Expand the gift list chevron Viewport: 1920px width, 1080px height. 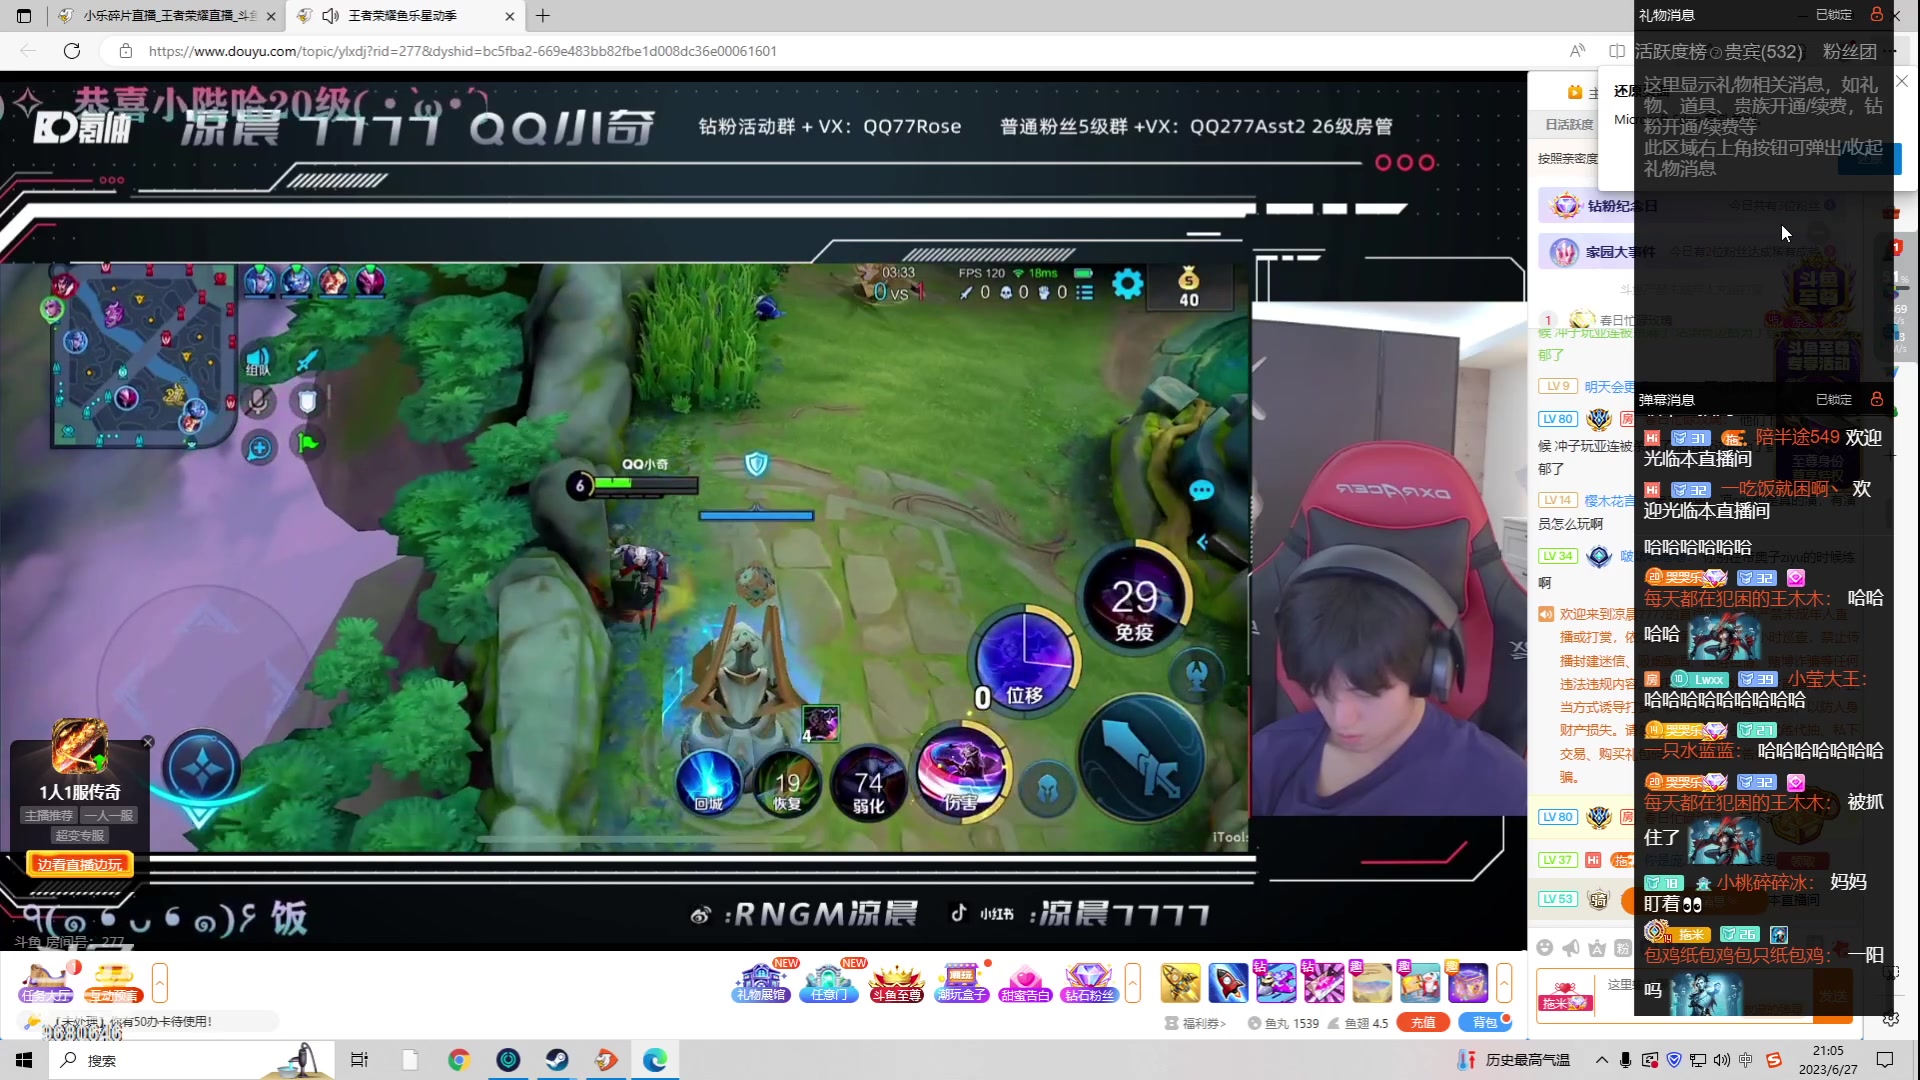(x=1504, y=982)
